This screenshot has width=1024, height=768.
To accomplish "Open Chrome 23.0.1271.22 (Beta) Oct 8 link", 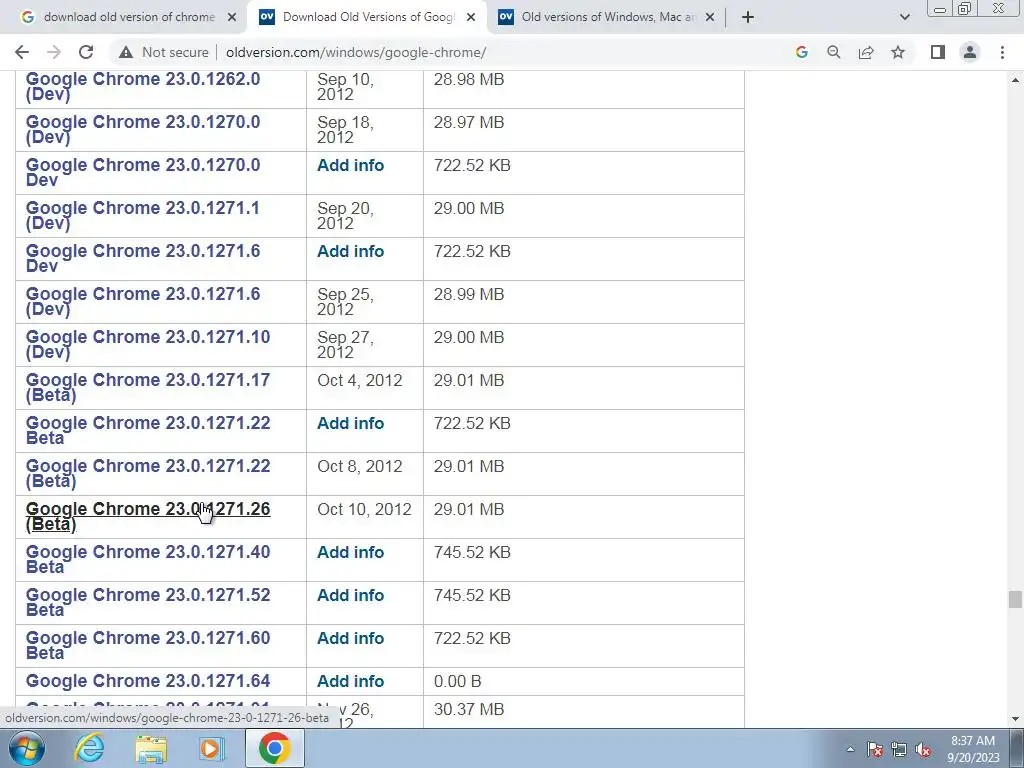I will (148, 473).
